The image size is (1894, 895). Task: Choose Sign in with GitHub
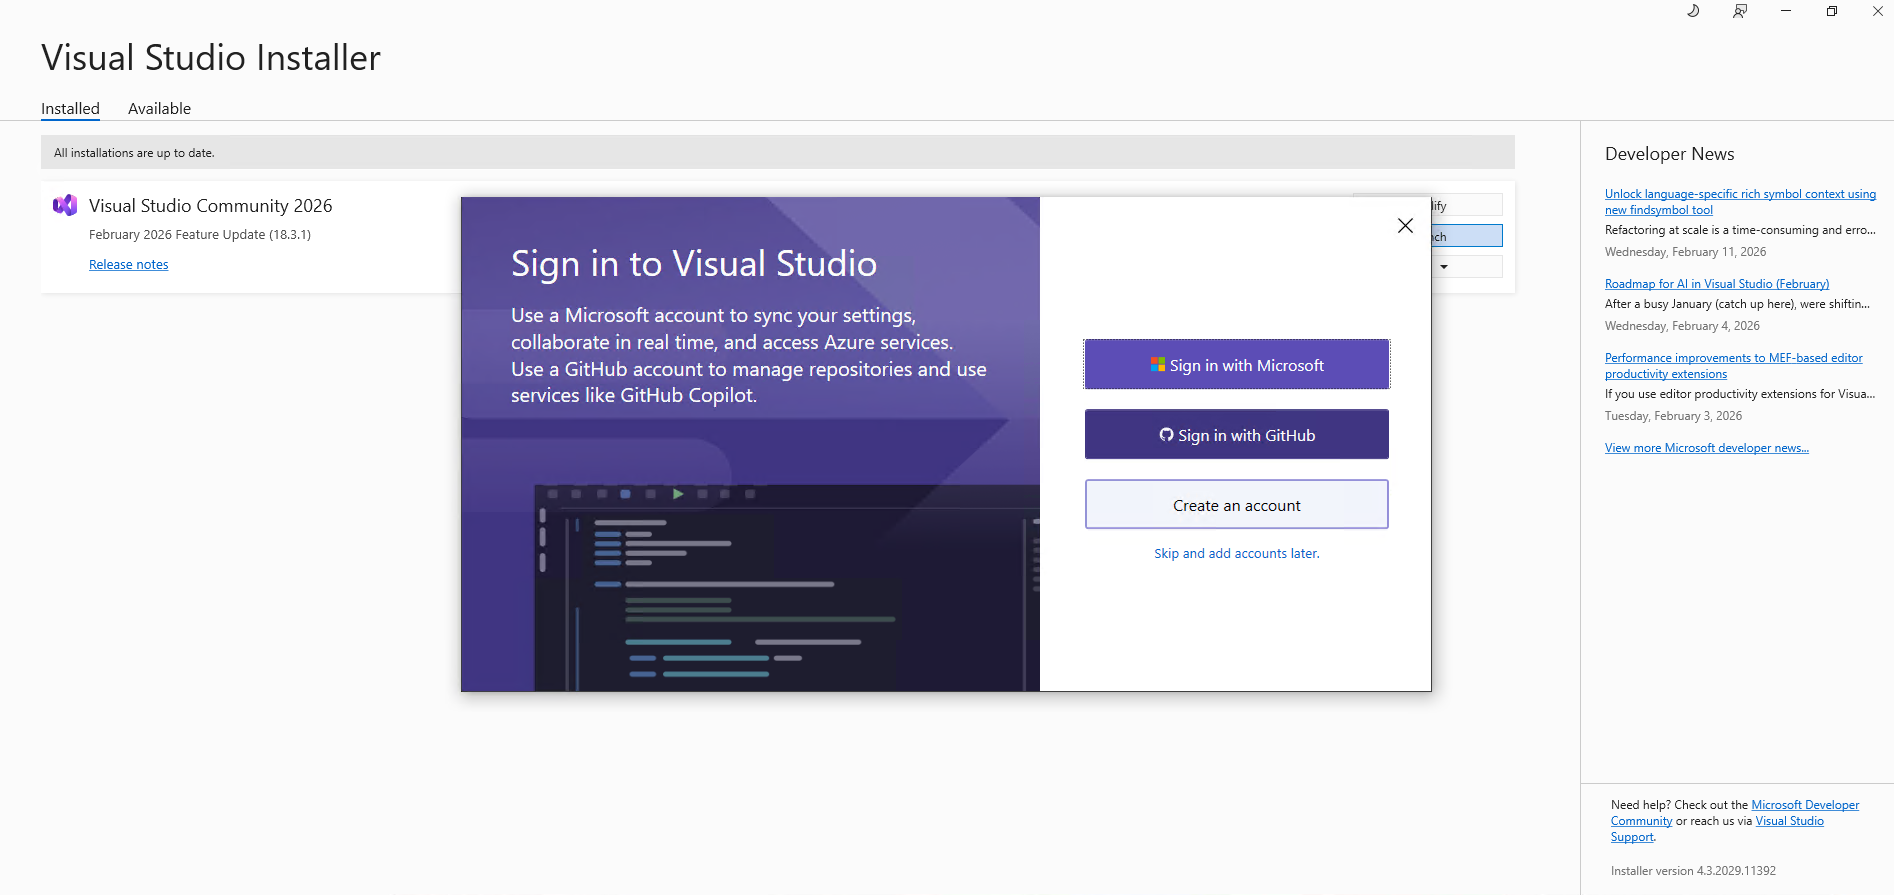(1237, 435)
